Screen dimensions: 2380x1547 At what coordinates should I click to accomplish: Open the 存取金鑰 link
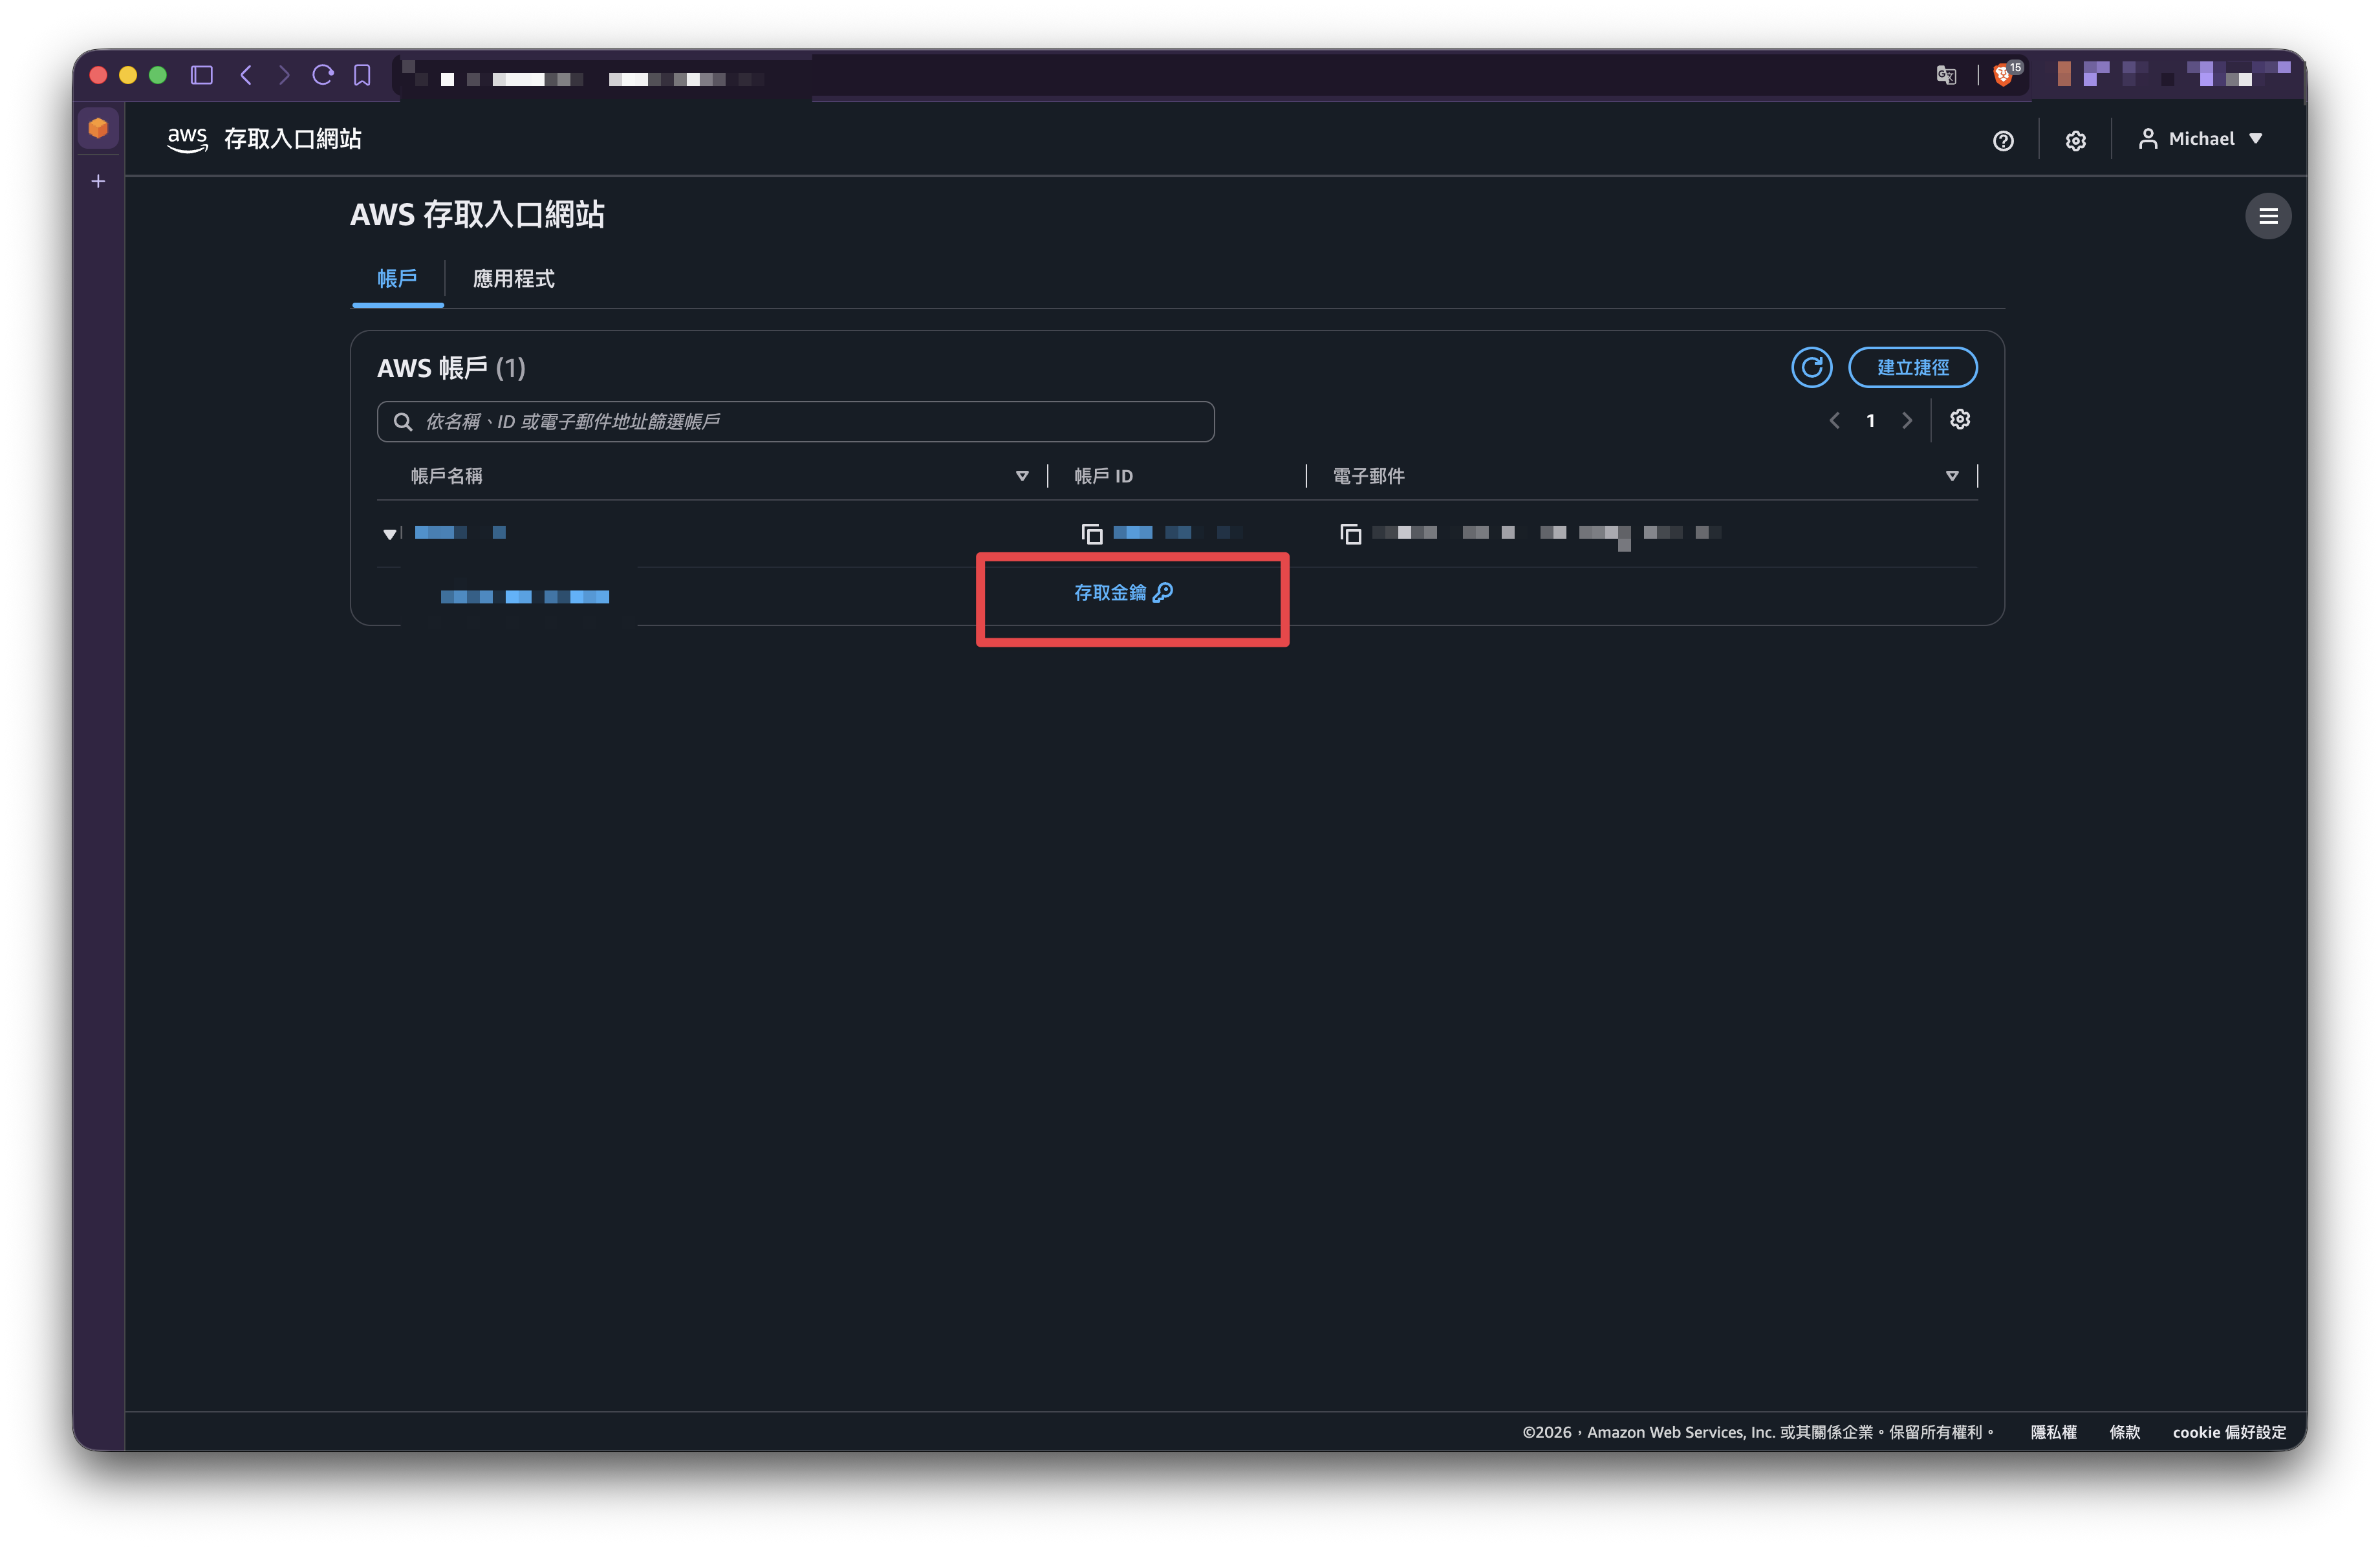(1123, 593)
